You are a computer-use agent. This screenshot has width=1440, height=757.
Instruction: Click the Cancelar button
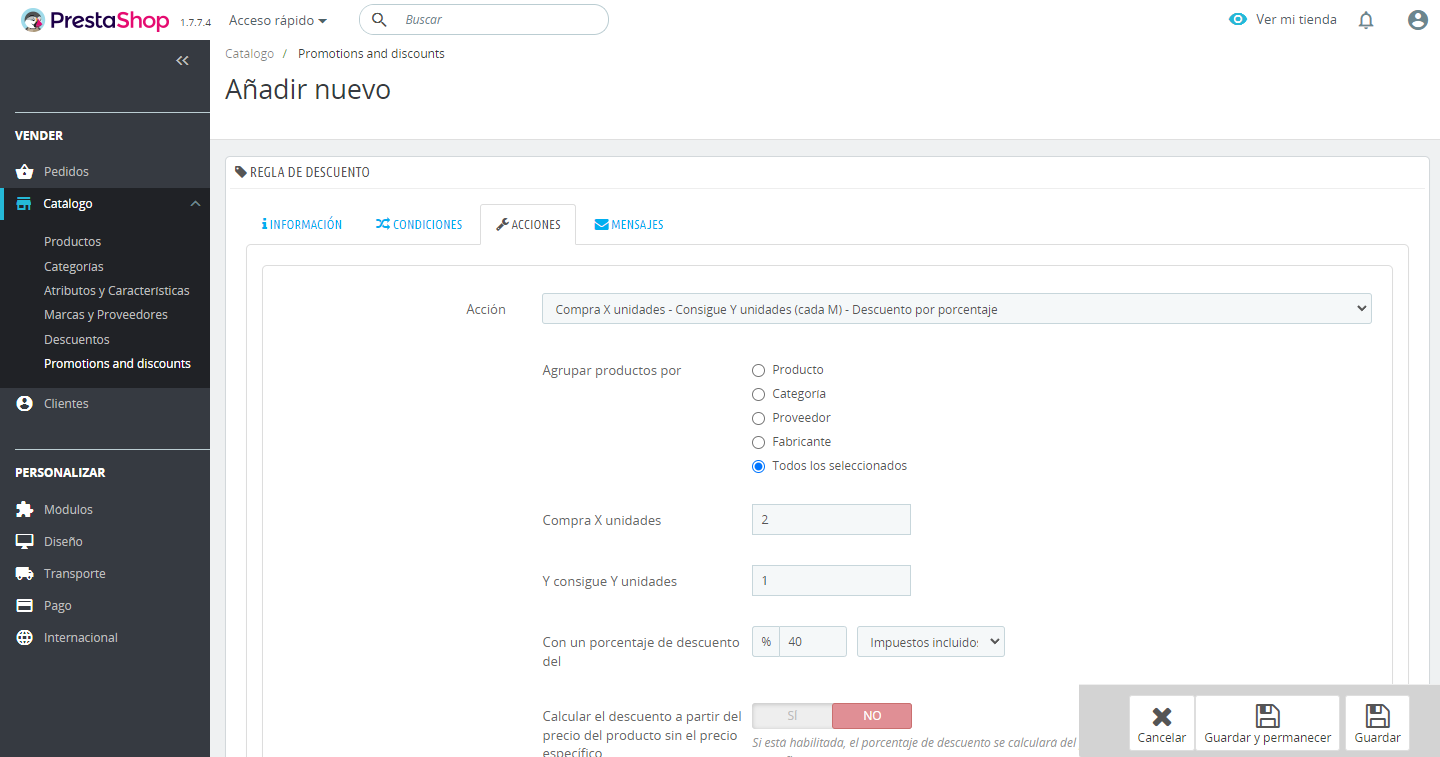1161,723
